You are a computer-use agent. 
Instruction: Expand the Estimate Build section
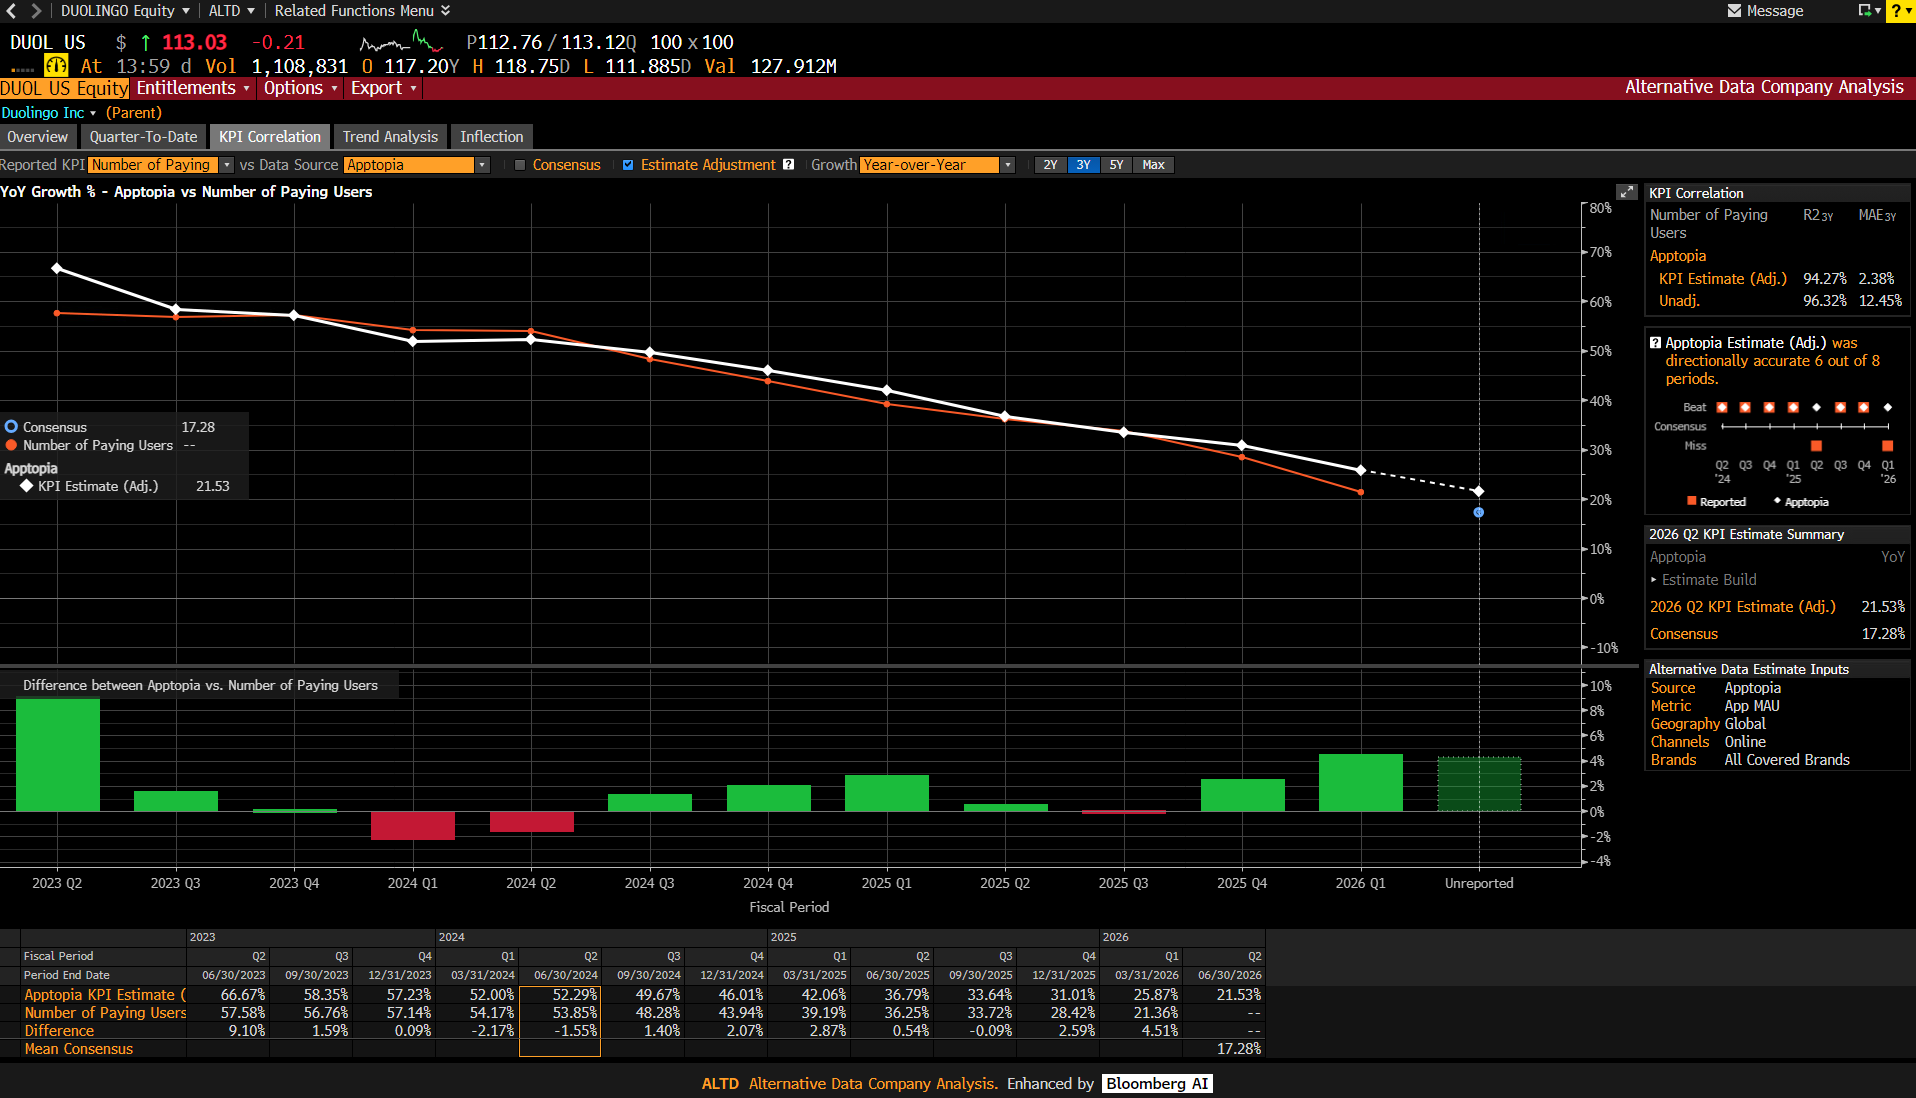pyautogui.click(x=1702, y=580)
